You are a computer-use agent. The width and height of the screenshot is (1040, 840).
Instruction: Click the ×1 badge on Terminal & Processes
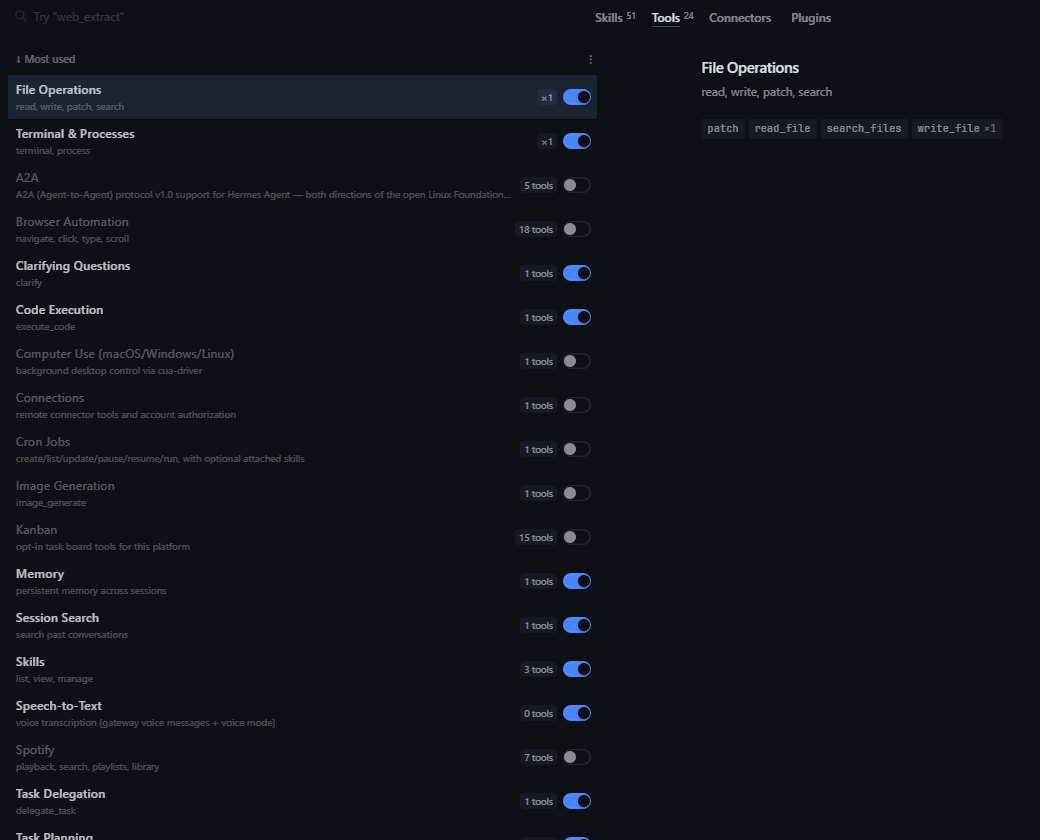click(547, 141)
